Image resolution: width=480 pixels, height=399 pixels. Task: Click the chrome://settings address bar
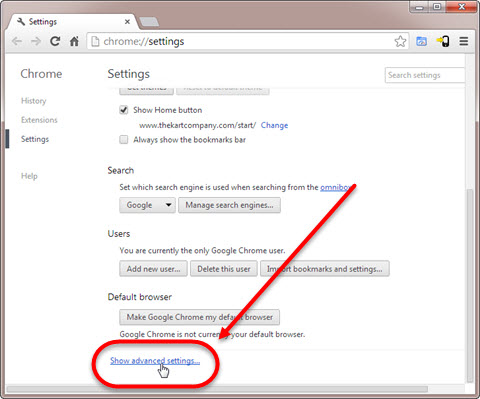click(247, 41)
